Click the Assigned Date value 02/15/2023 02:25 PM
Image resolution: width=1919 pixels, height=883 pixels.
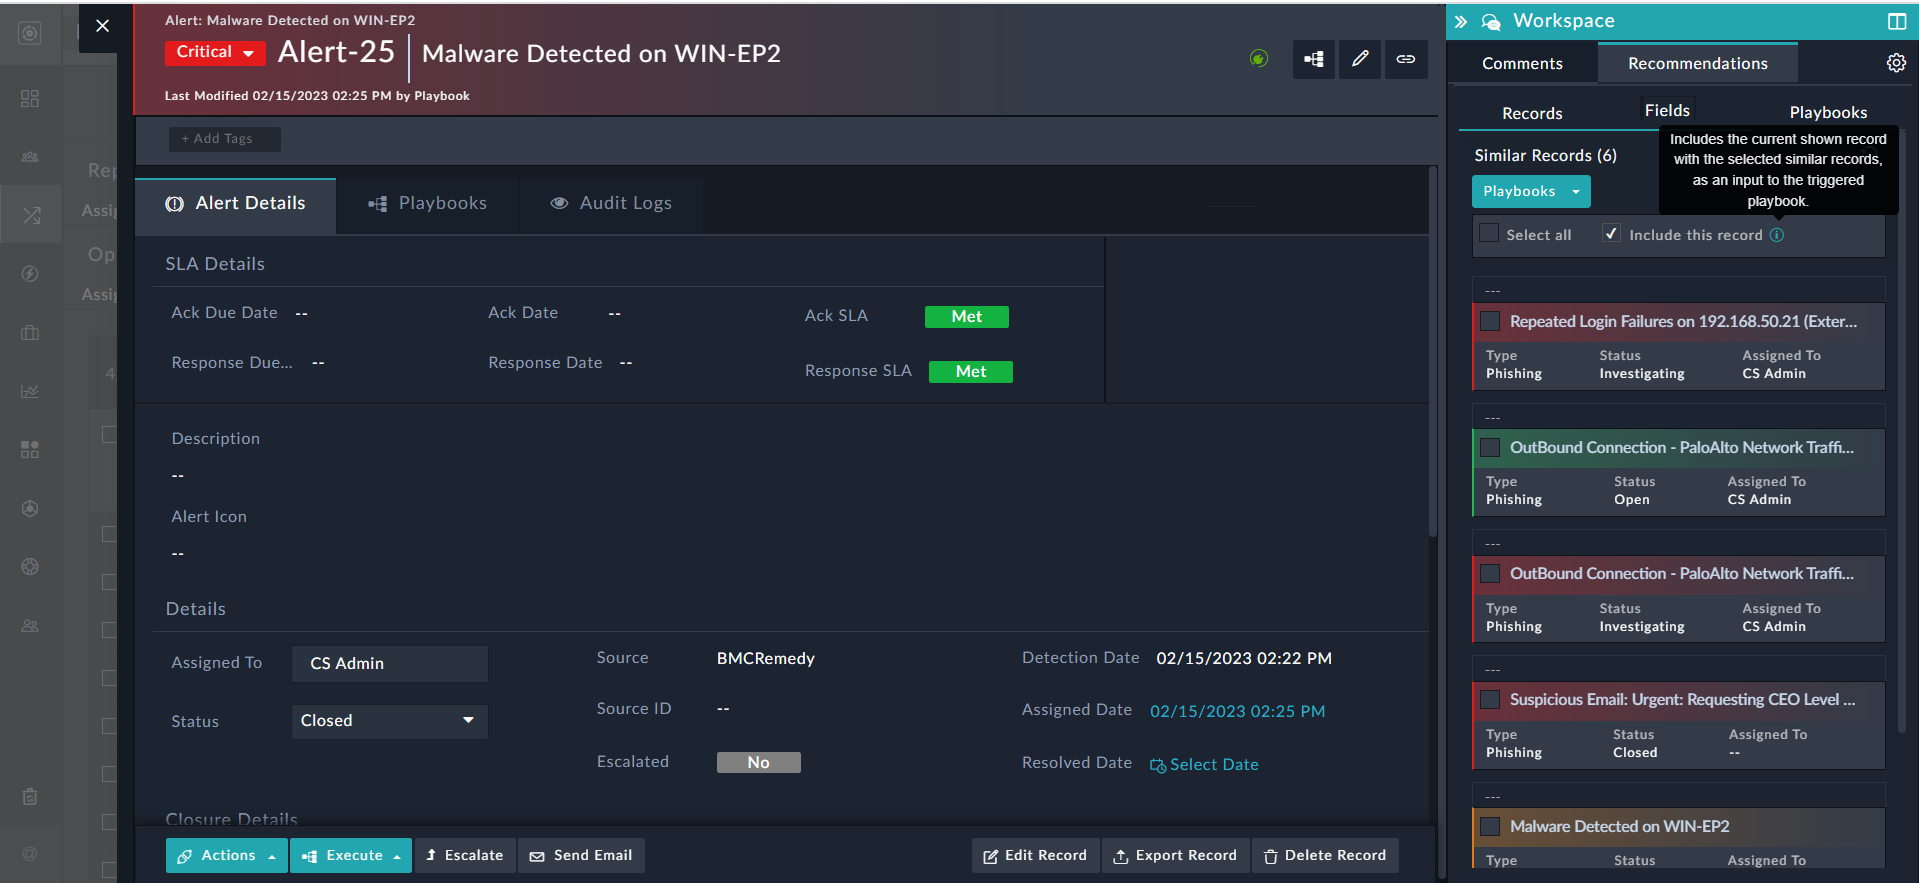coord(1237,711)
